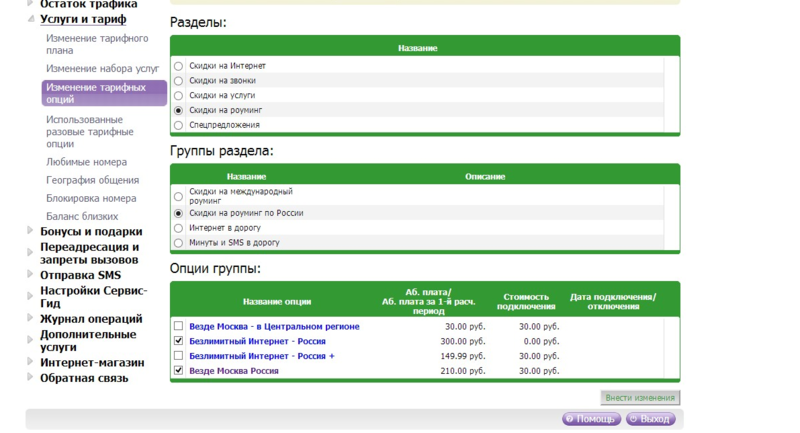Expand the 'Обратная связь' section arrow
Screen dimensions: 800x433
[x=30, y=377]
